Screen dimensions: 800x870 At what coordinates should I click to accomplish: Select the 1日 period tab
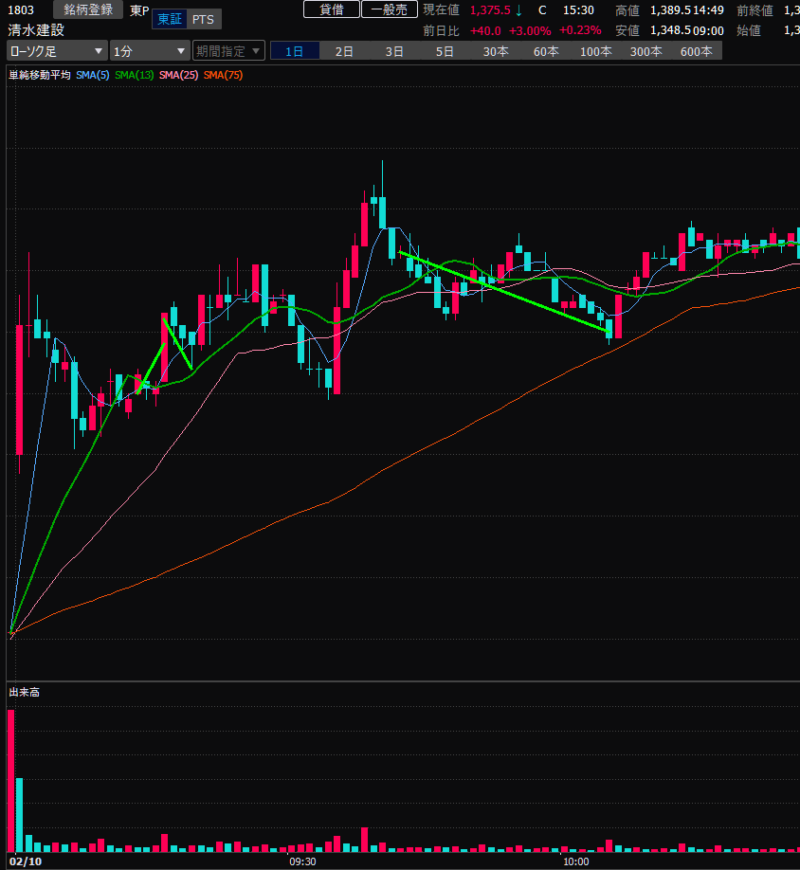(x=294, y=51)
